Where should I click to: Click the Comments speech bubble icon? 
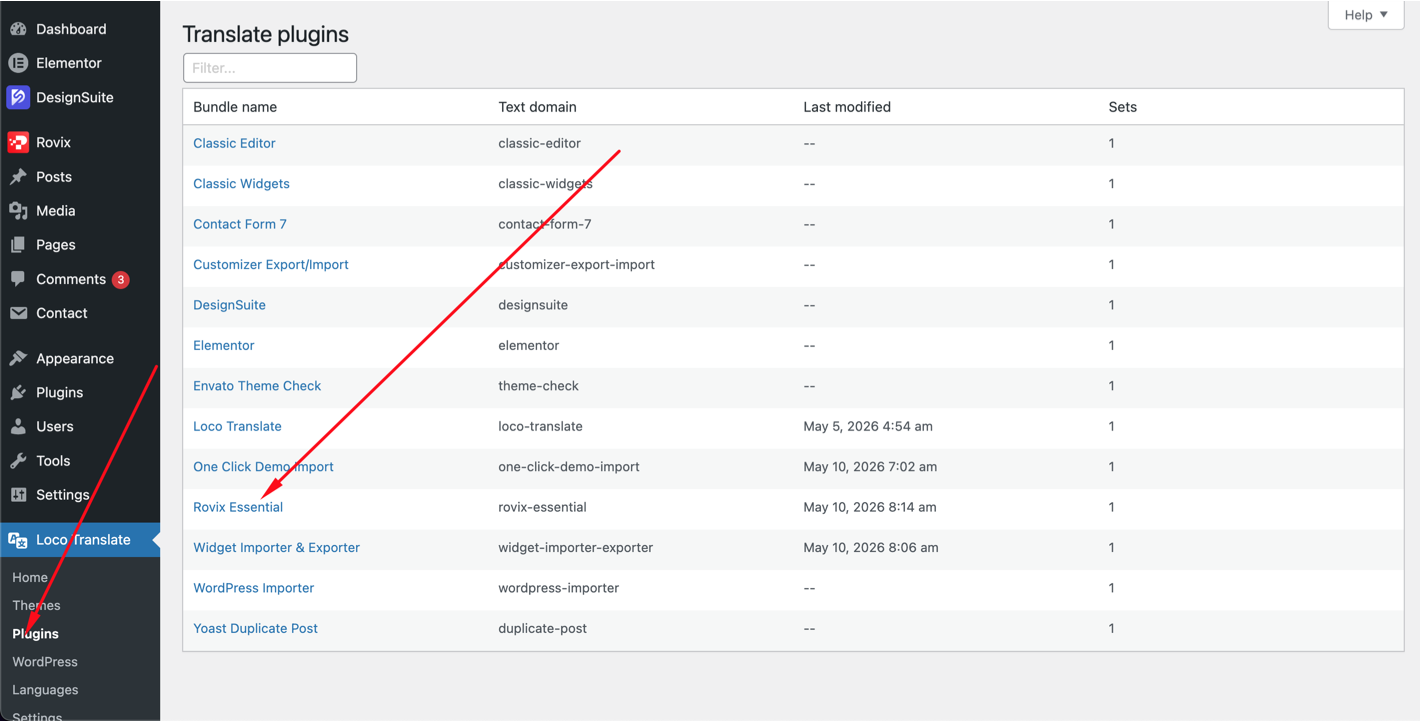pyautogui.click(x=18, y=279)
